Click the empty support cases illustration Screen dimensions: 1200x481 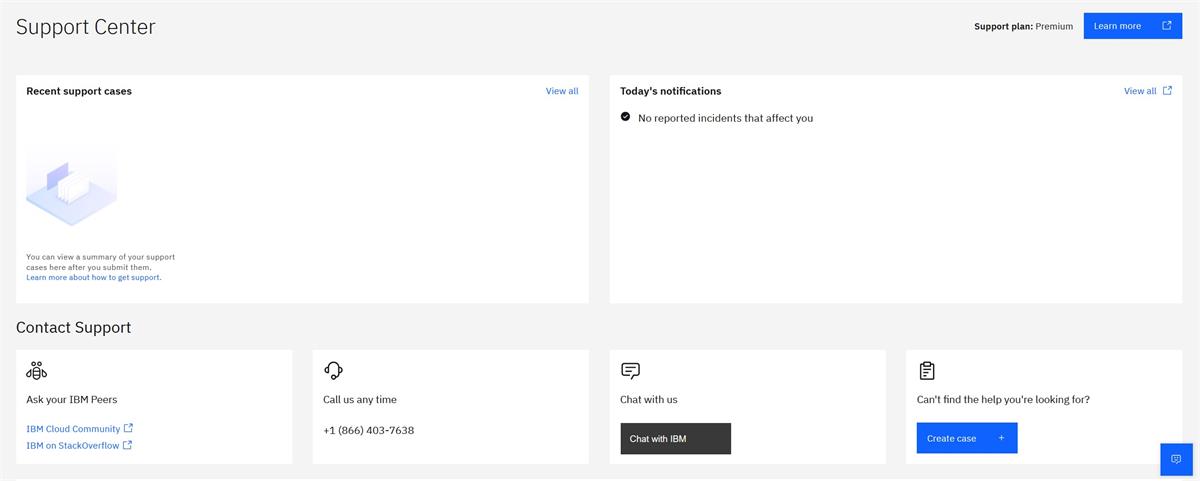pyautogui.click(x=71, y=187)
